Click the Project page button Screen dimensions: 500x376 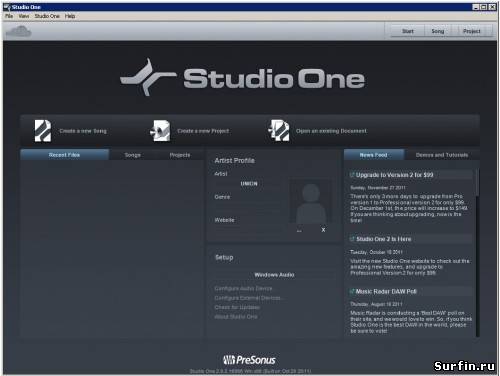tap(472, 31)
